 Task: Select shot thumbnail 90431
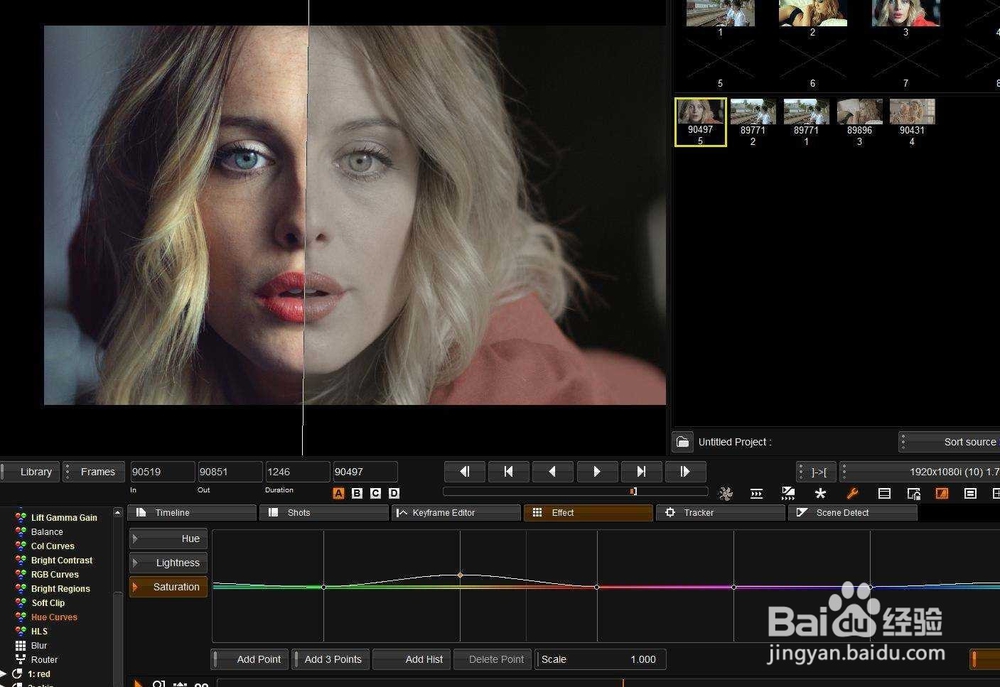pyautogui.click(x=912, y=122)
